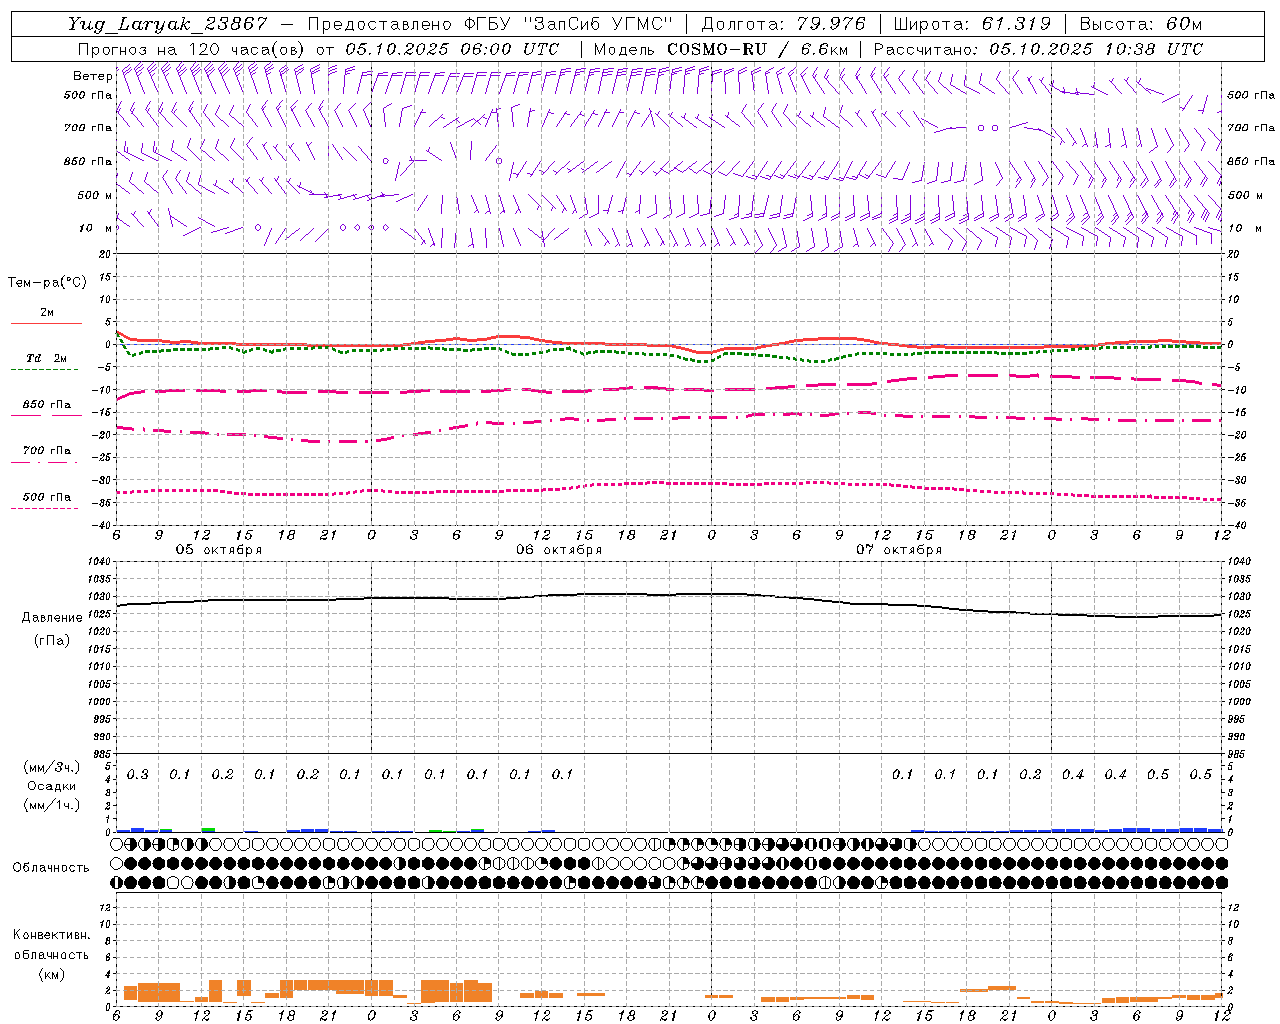Click the Широта: 61.319 value
Screen dimensions: 1280x1024
point(972,24)
